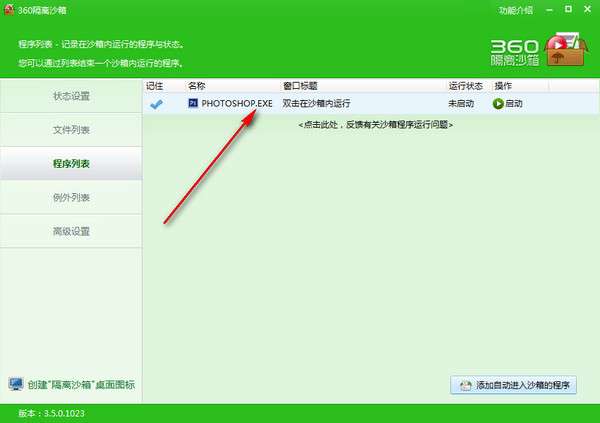
Task: Click the 功能介绍 link in title bar
Action: point(515,10)
